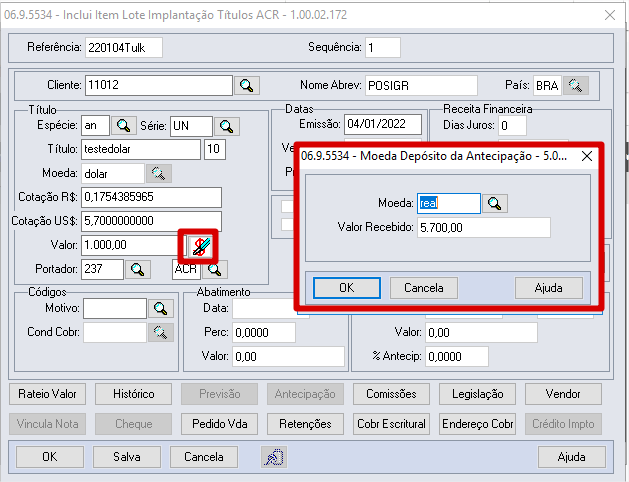Click the Valor Recebido field
Viewport: 629px width, 482px height.
483,228
